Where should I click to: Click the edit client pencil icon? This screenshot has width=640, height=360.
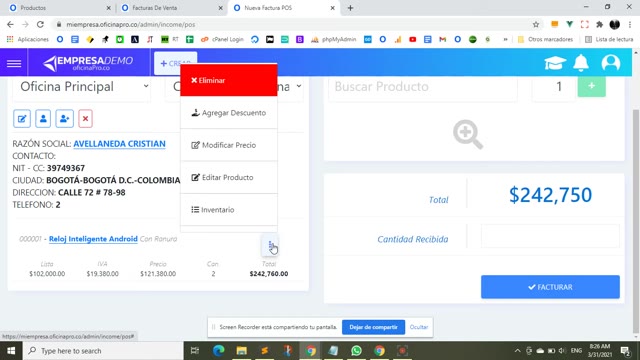pos(22,119)
